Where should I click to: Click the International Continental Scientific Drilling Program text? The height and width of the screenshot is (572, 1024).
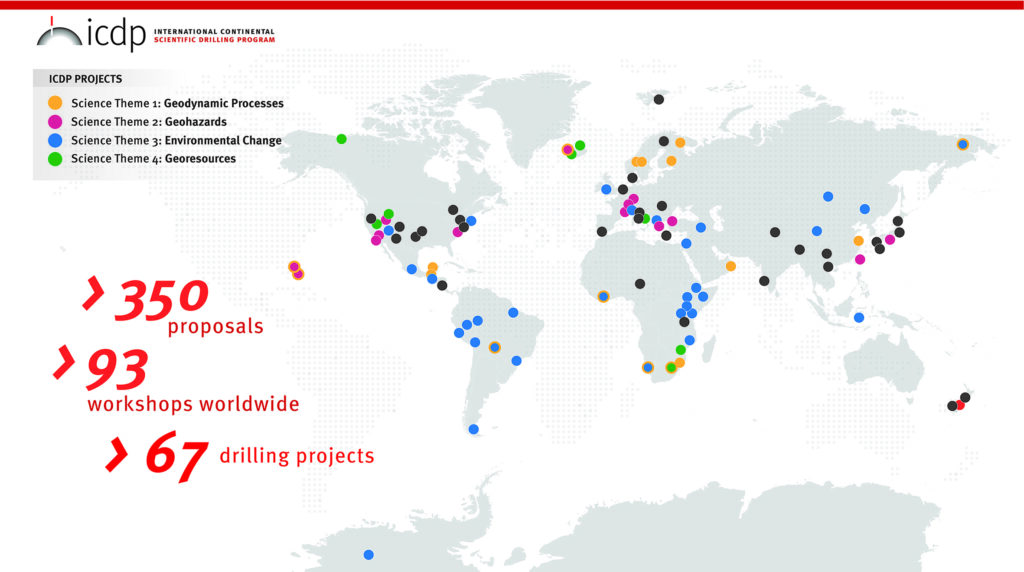click(214, 35)
